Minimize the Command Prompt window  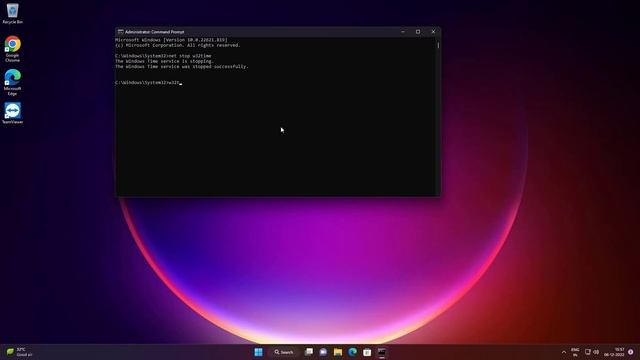[x=403, y=32]
